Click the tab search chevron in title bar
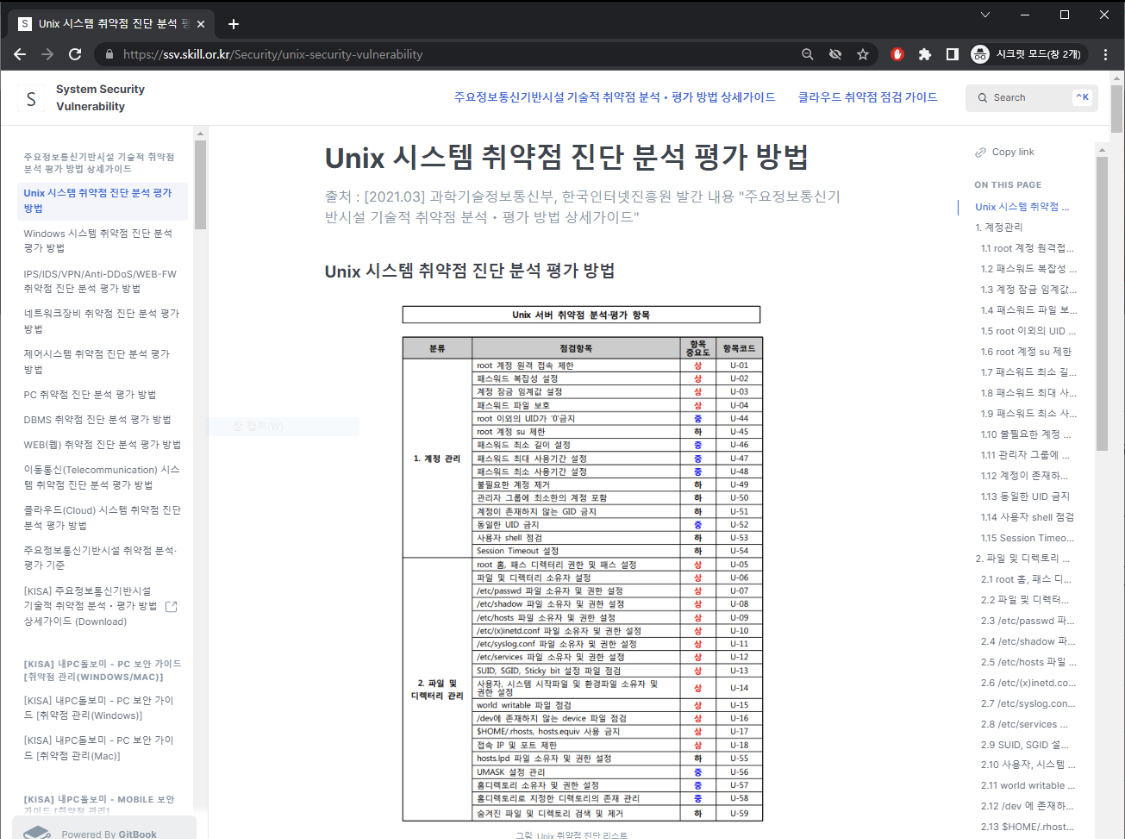1125x839 pixels. [985, 14]
